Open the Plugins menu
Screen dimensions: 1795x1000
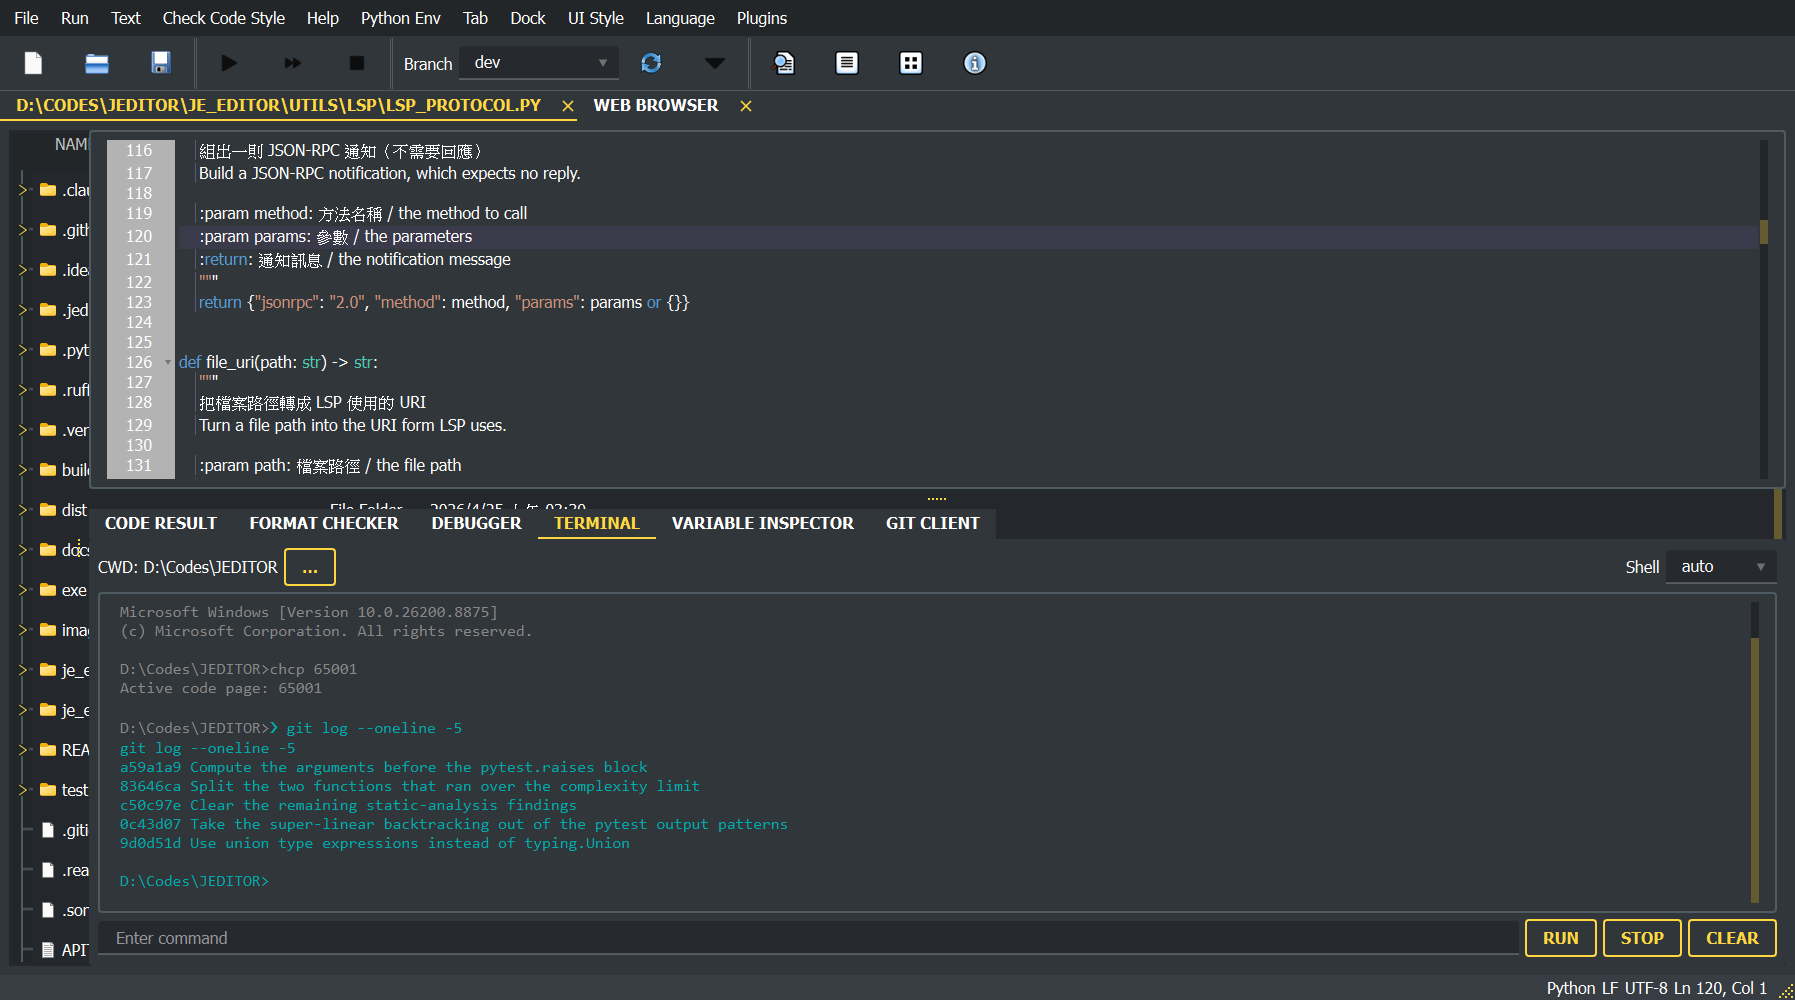coord(762,18)
